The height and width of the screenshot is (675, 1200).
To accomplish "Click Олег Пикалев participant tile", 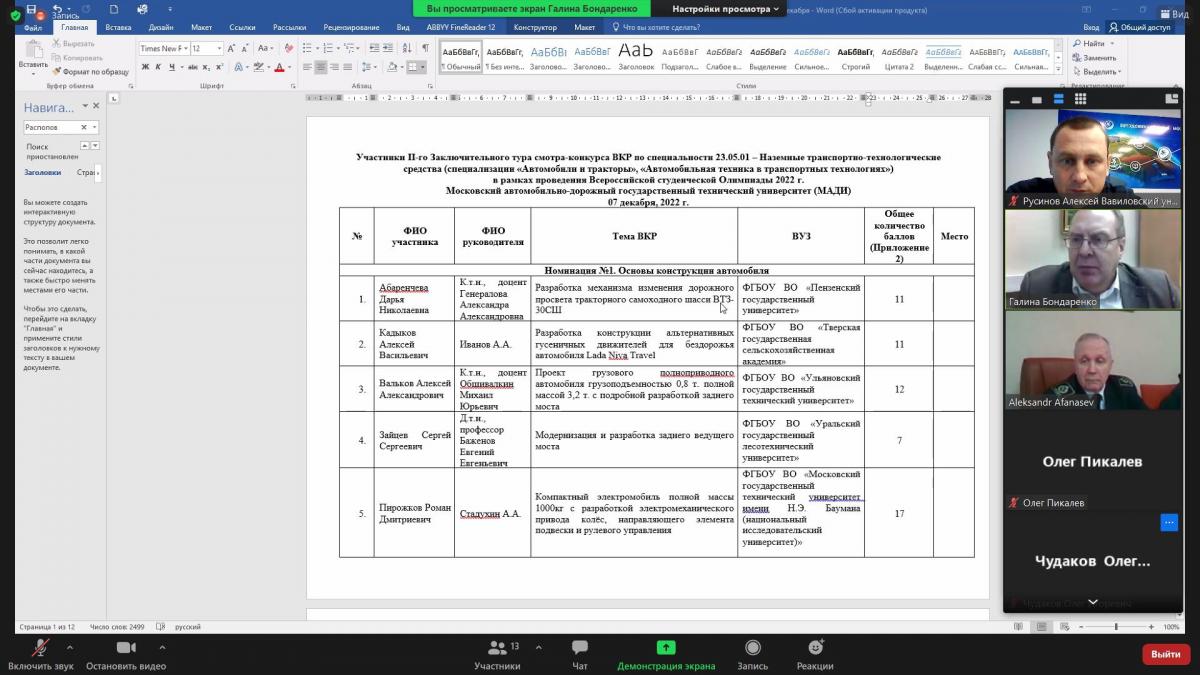I will 1092,461.
